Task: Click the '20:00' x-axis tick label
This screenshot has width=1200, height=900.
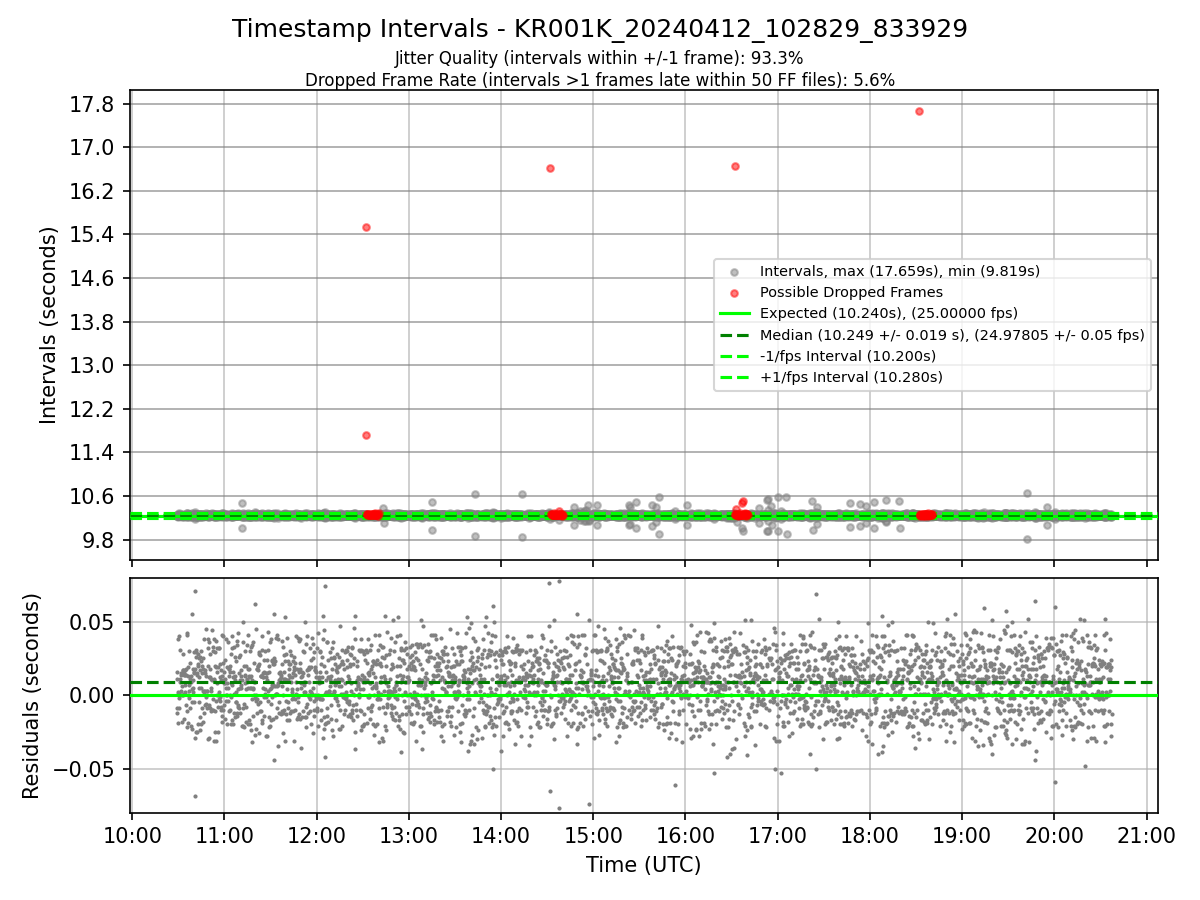Action: [1054, 835]
